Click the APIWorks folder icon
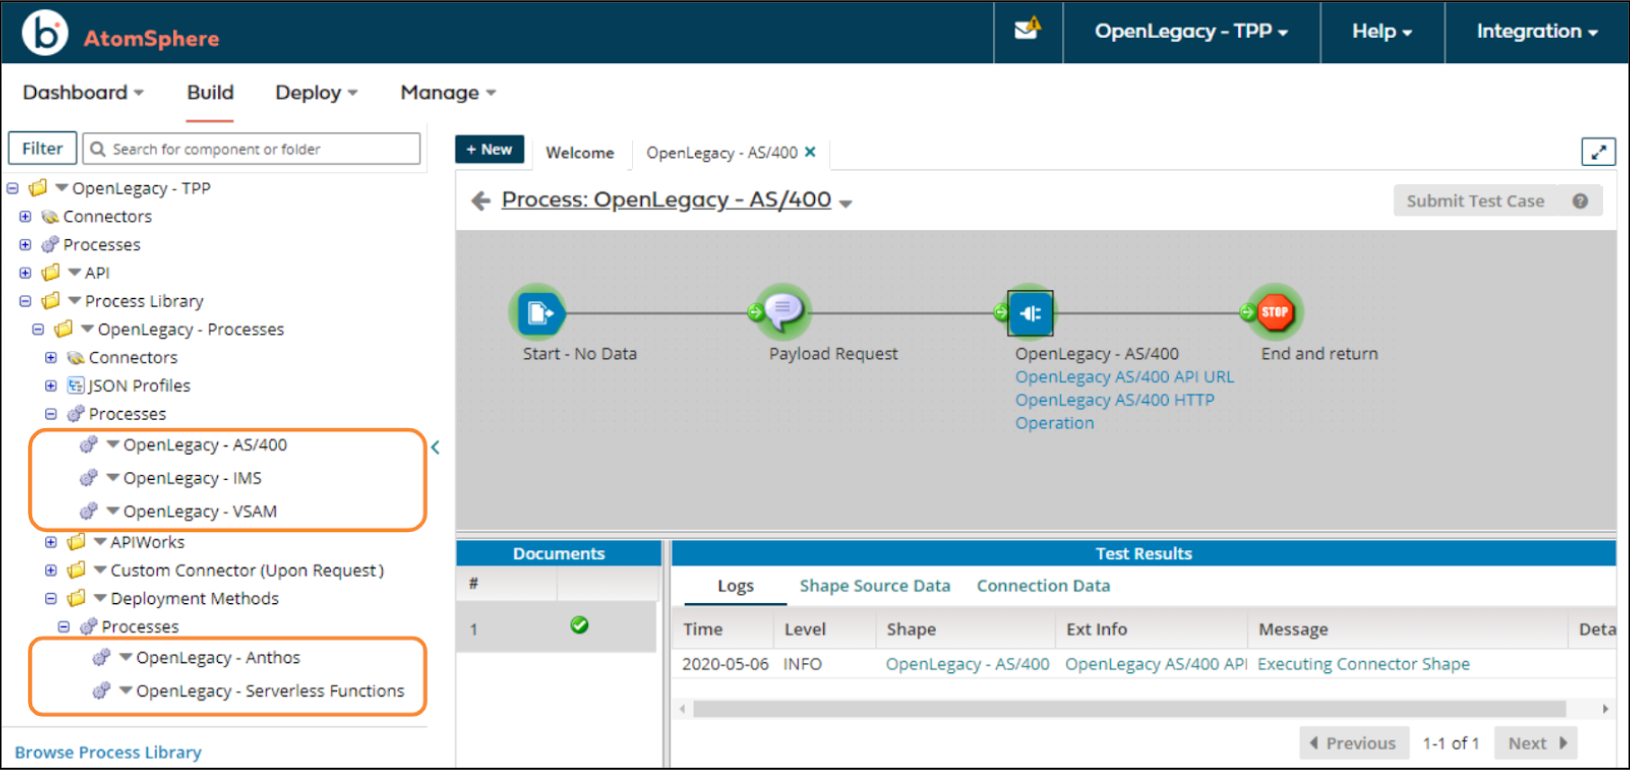Viewport: 1630px width, 770px height. [x=76, y=542]
